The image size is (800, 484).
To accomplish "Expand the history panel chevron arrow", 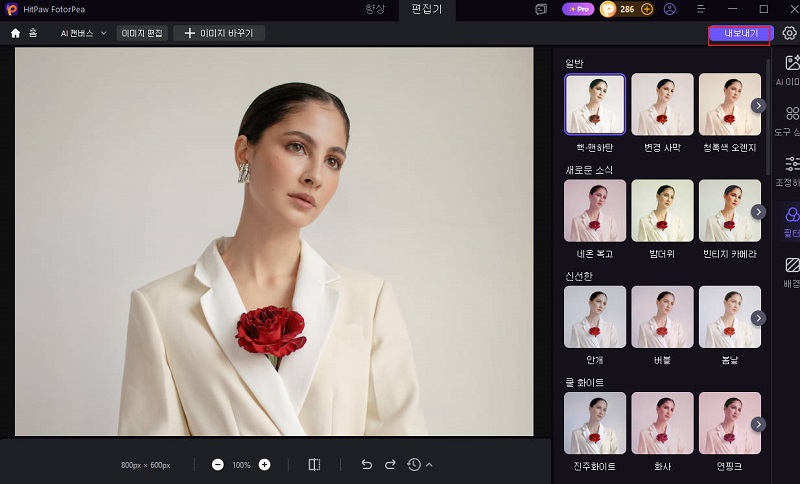I will (x=429, y=465).
